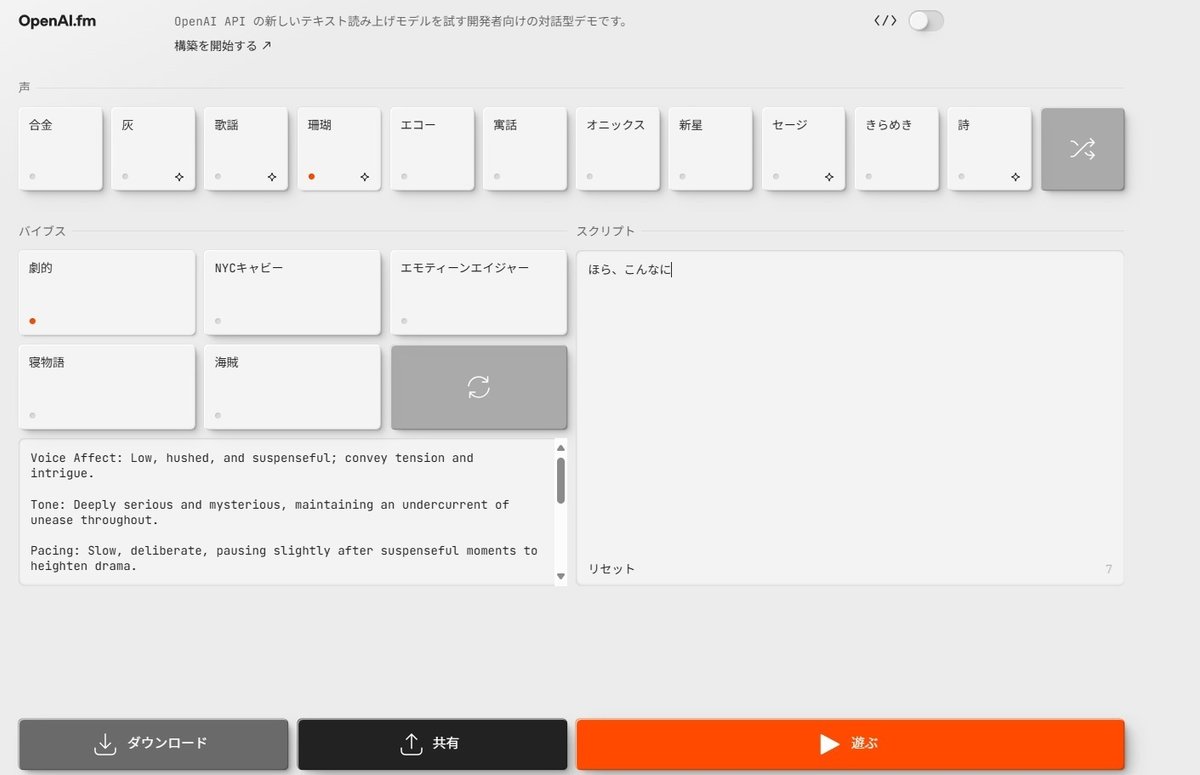
Task: Click the sparkle icon on 灰 voice card
Action: coord(180,175)
